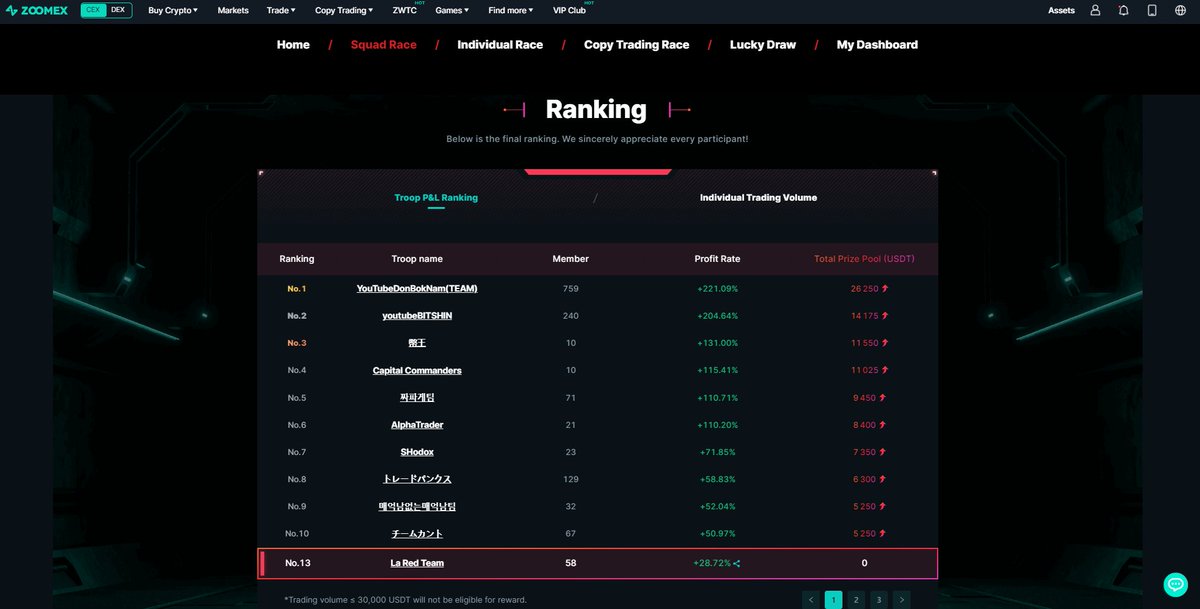Switch to Individual Trading Volume tab
This screenshot has width=1200, height=609.
point(758,198)
